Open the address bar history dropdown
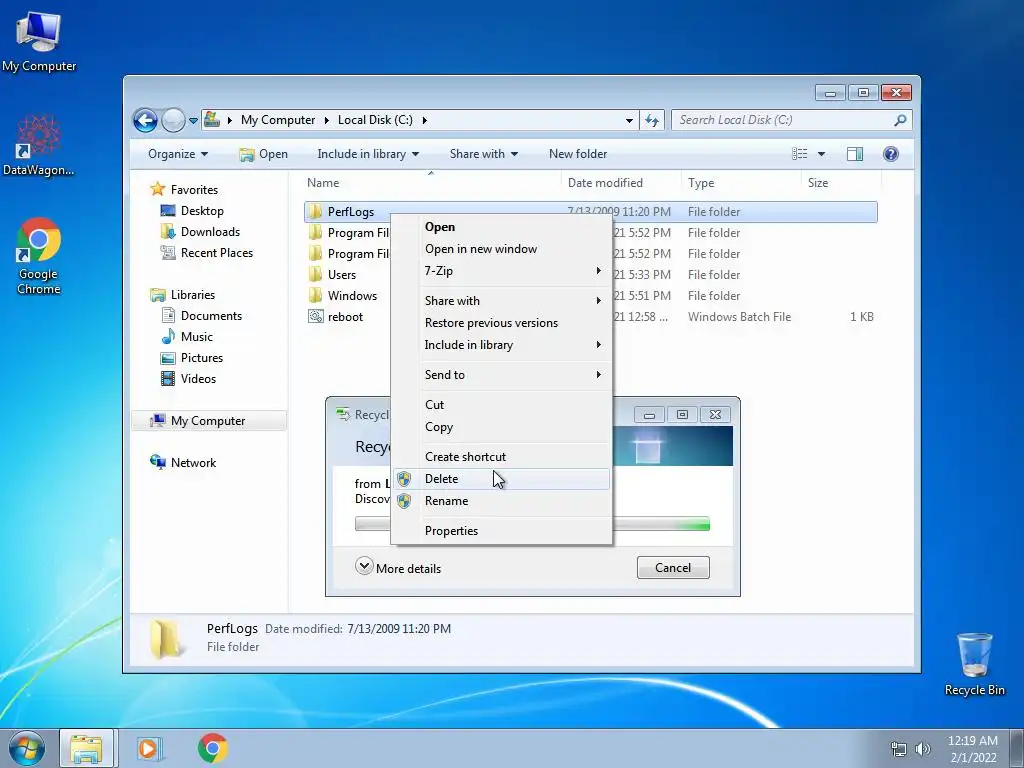Image resolution: width=1024 pixels, height=768 pixels. point(629,120)
